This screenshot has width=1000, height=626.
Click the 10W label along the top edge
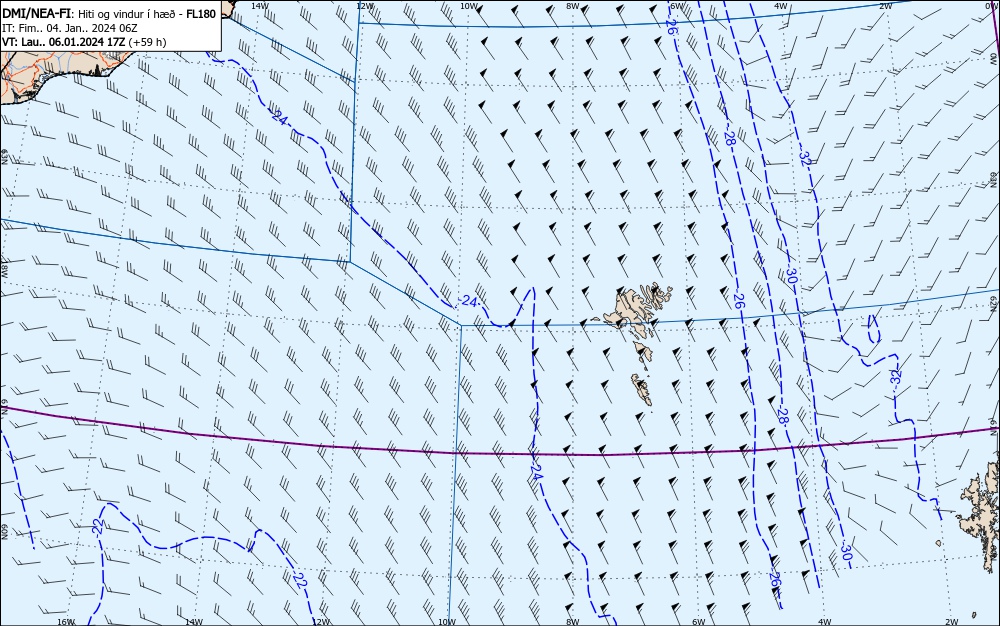coord(469,5)
